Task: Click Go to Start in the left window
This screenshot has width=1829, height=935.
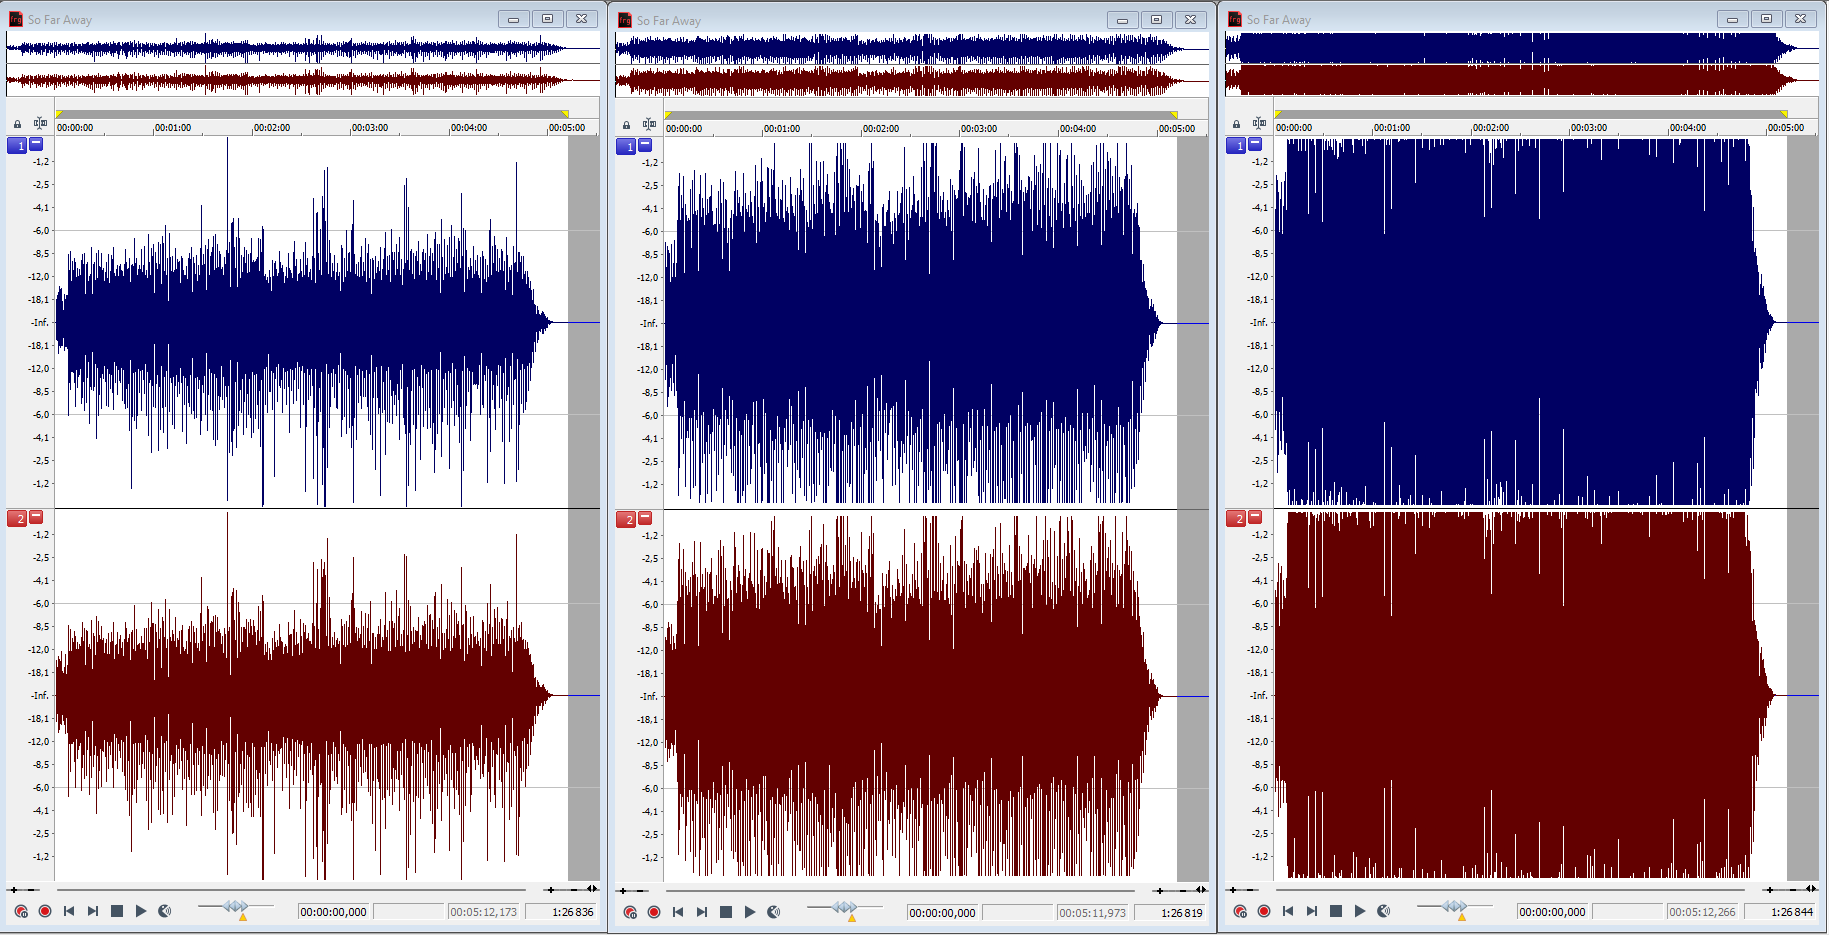Action: tap(69, 911)
